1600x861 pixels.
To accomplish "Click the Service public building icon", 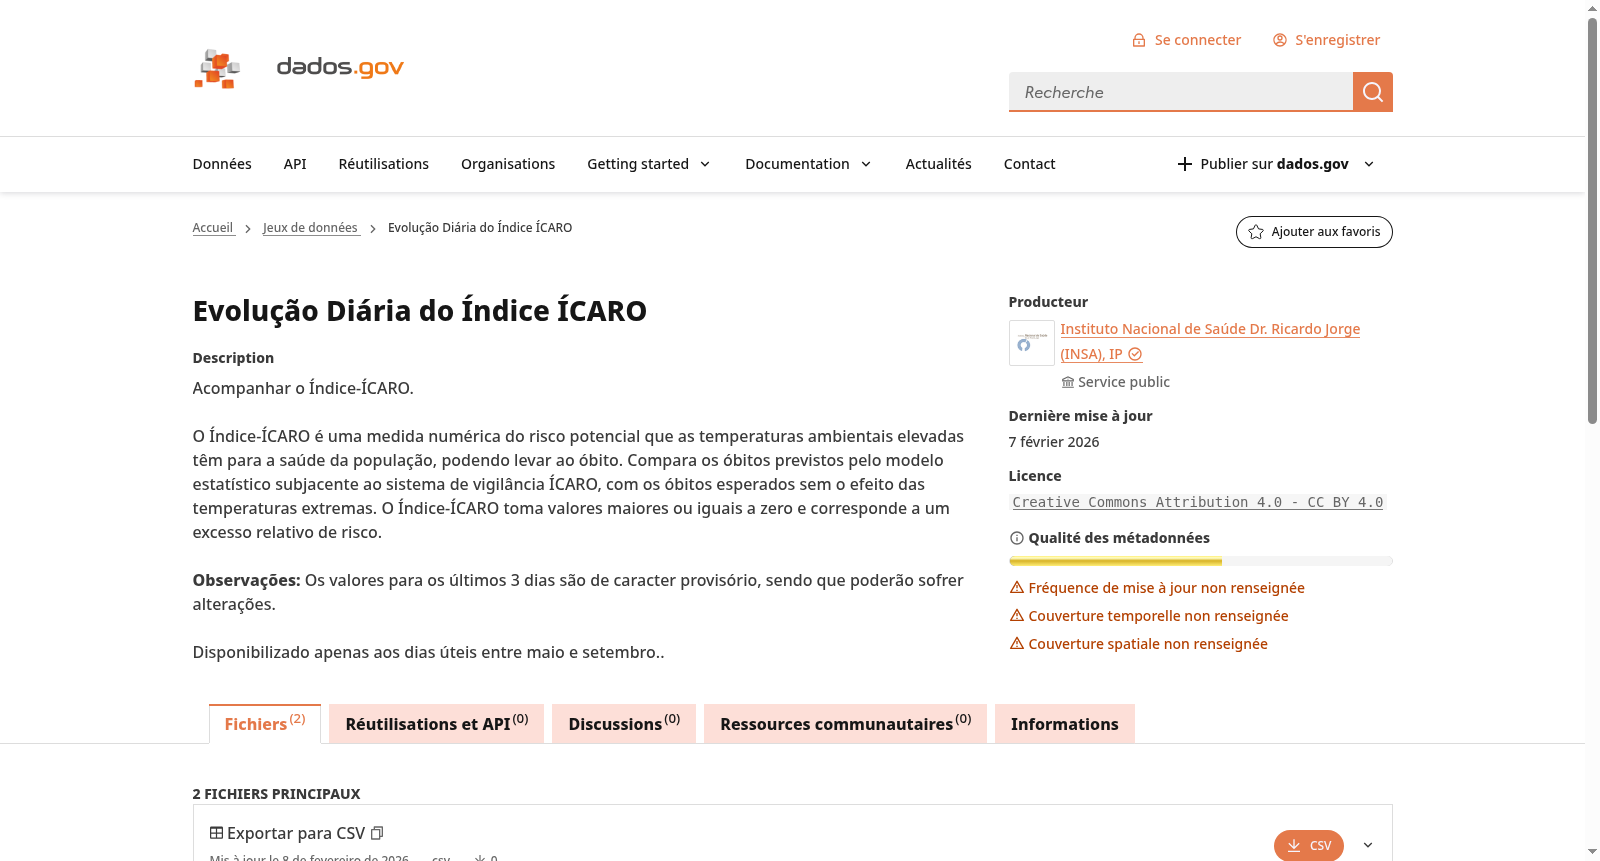I will pyautogui.click(x=1068, y=382).
